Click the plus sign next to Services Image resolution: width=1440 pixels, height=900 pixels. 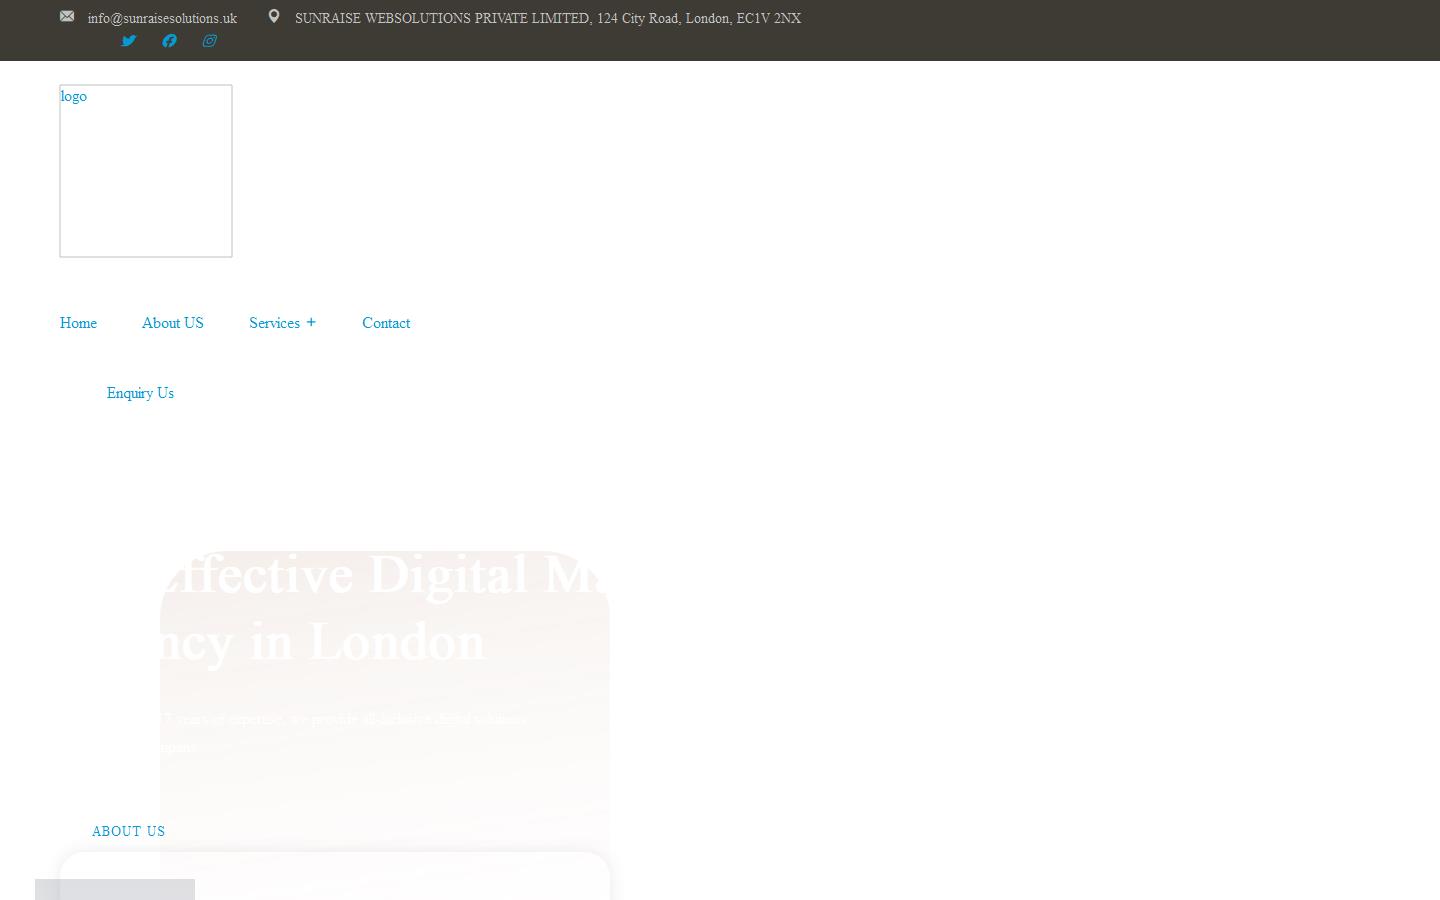point(311,322)
